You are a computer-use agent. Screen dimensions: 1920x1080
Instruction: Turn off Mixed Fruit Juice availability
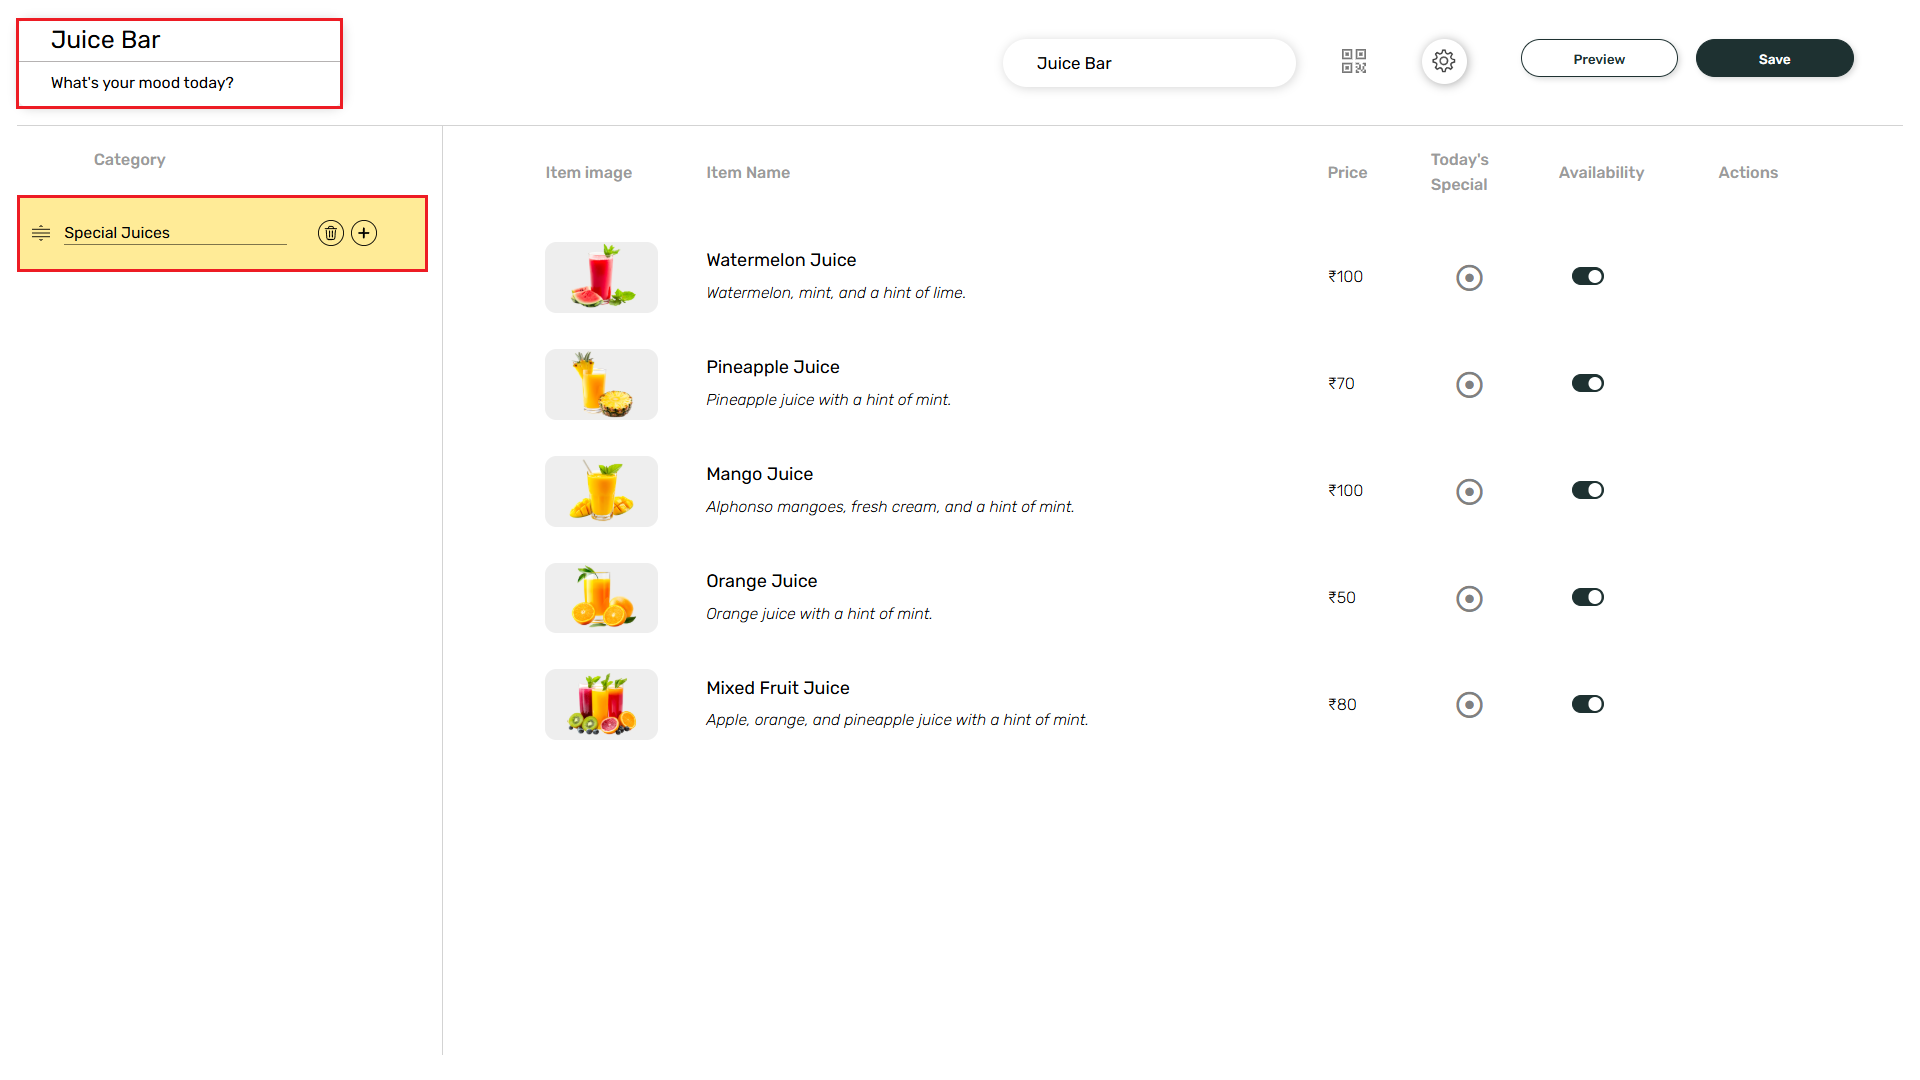(1587, 704)
